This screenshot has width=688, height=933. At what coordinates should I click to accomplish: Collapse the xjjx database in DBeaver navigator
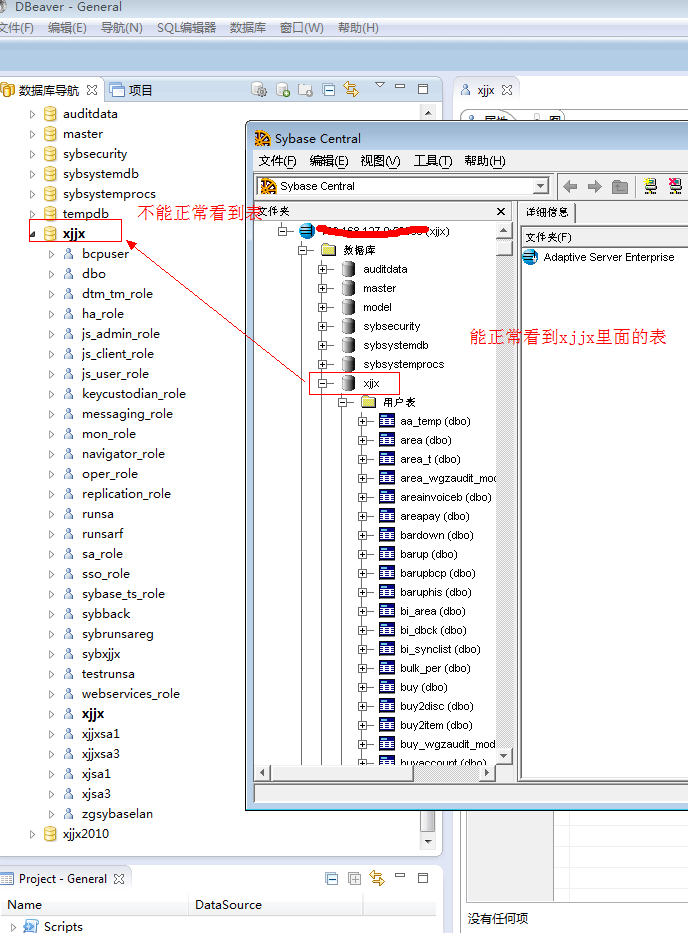33,234
